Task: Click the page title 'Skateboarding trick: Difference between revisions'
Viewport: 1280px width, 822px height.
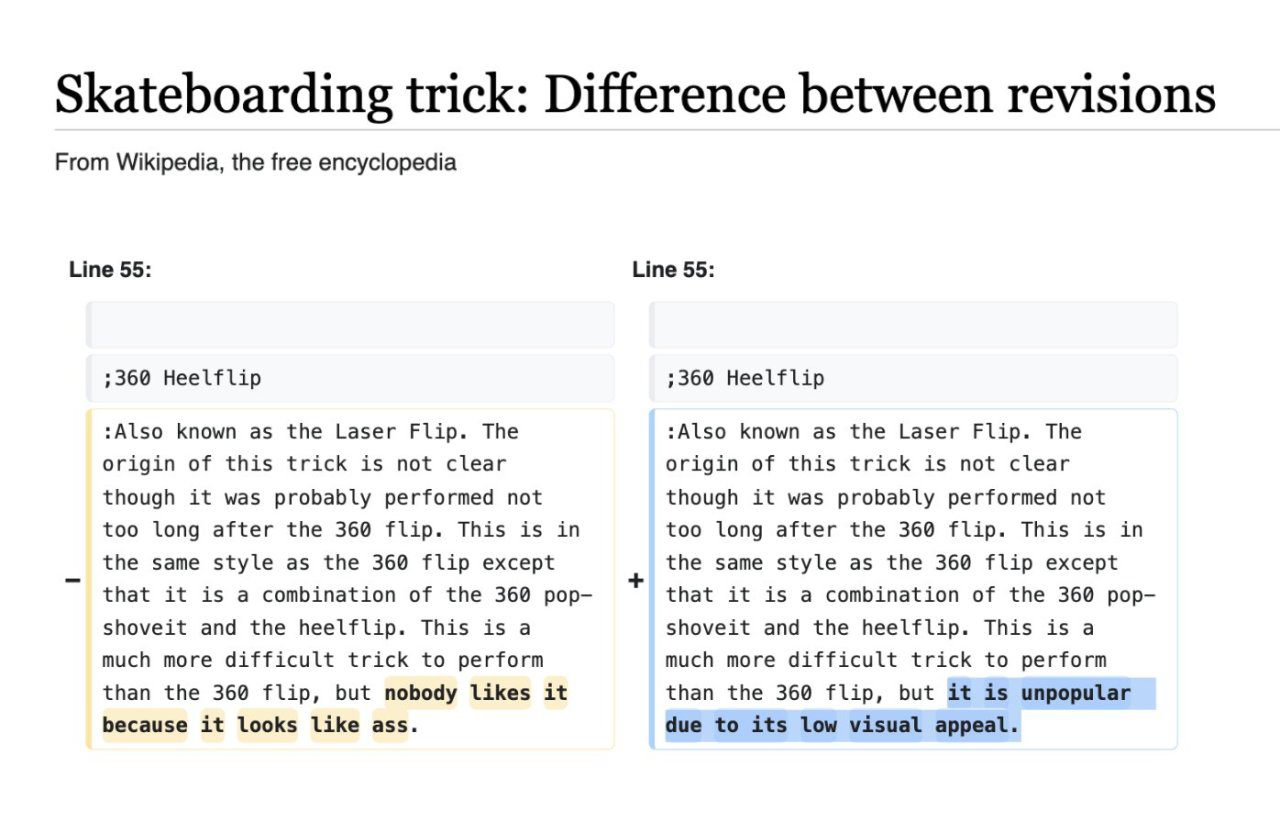Action: click(635, 94)
